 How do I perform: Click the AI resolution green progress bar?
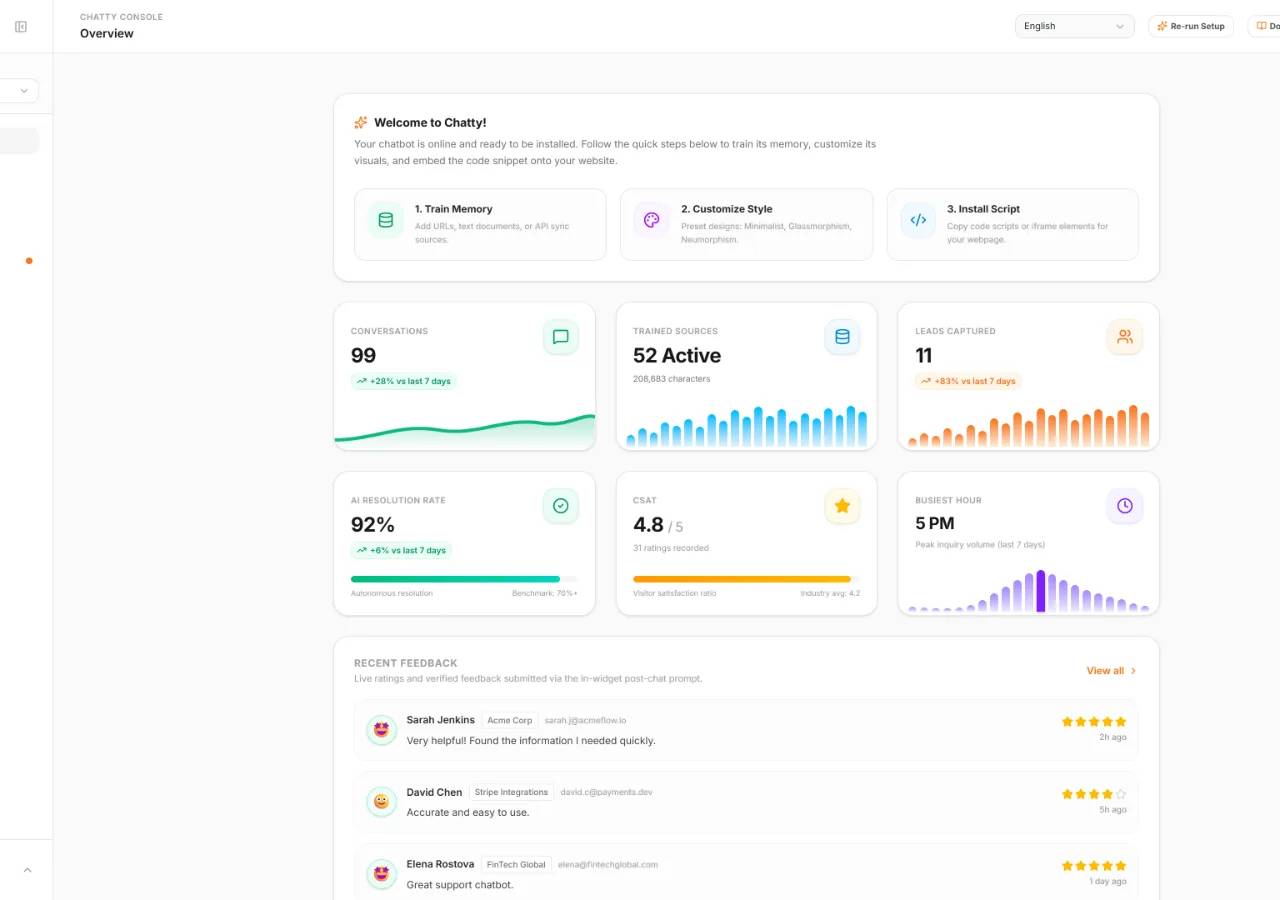click(464, 579)
